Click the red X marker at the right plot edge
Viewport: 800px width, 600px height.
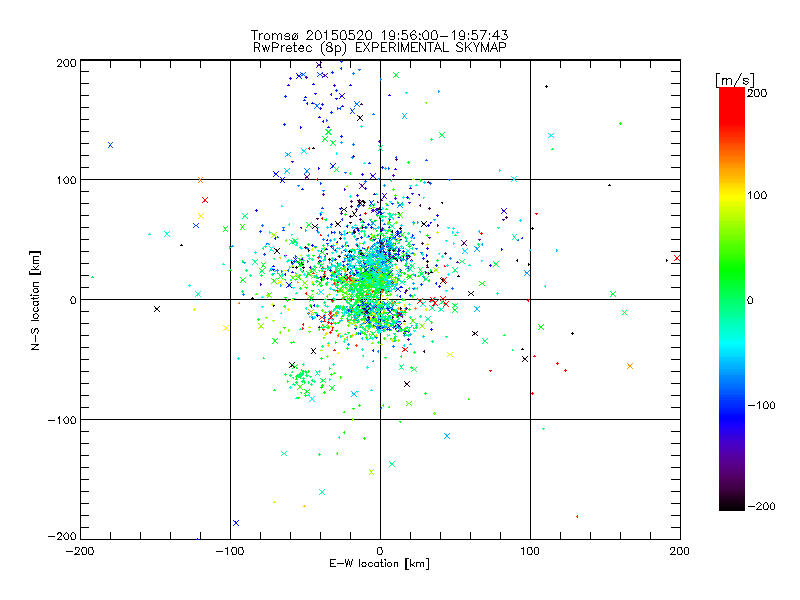coord(677,258)
